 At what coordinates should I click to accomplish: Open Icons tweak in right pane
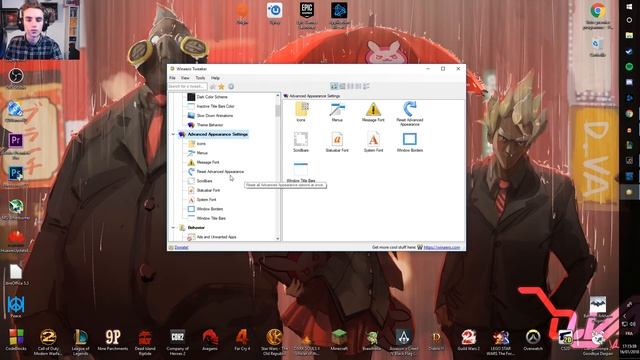click(x=301, y=112)
